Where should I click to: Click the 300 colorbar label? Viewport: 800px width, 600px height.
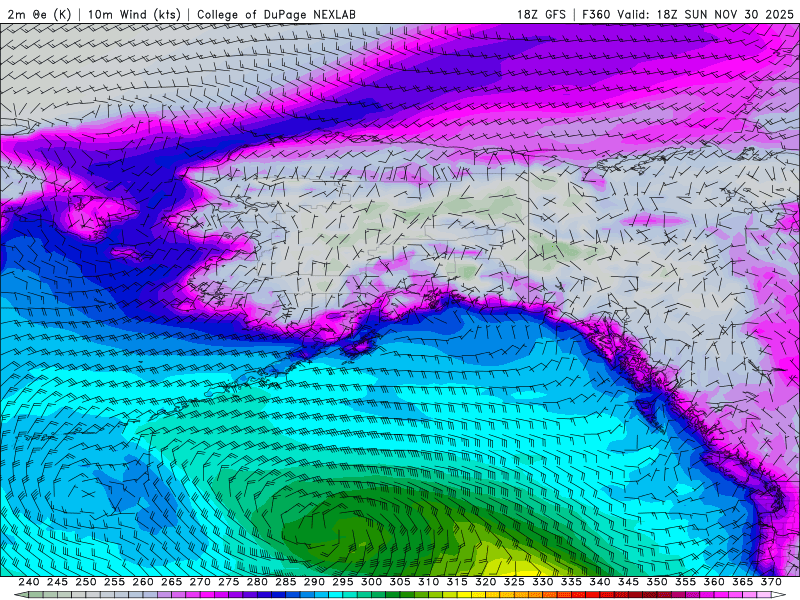pos(371,582)
